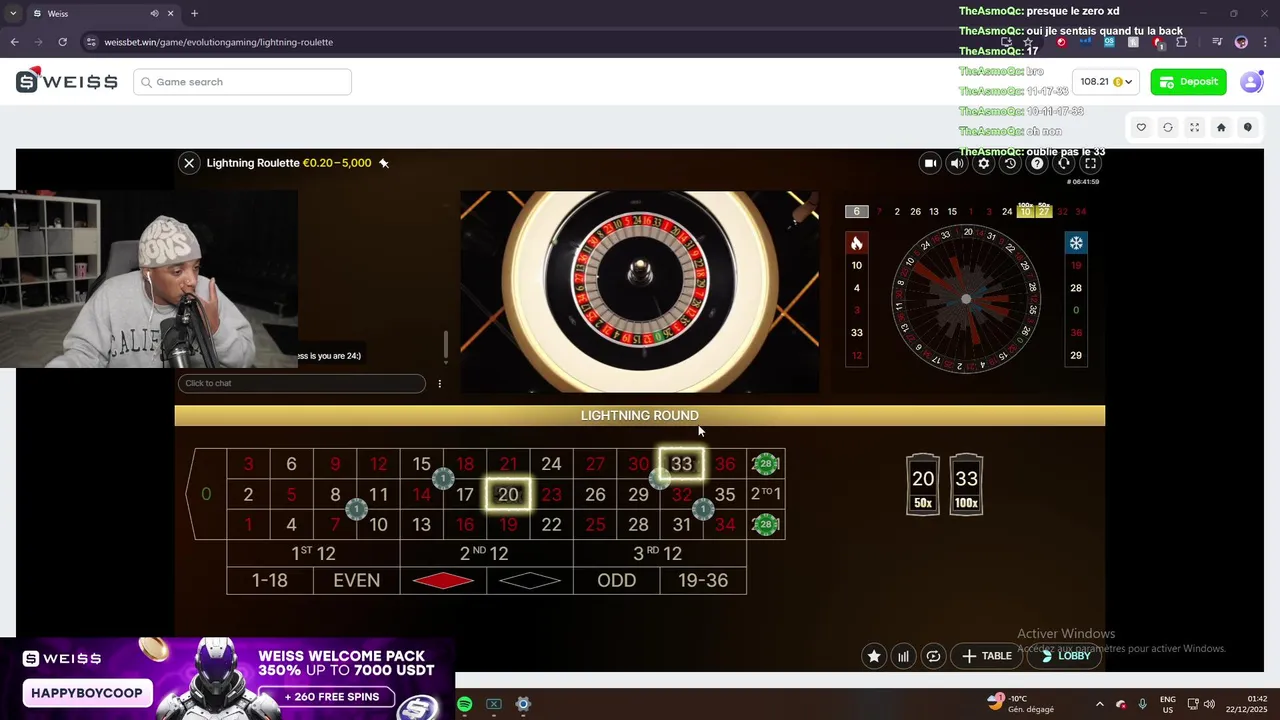Screen dimensions: 1280x720
Task: Click the autoplay circular arrows icon
Action: point(933,656)
